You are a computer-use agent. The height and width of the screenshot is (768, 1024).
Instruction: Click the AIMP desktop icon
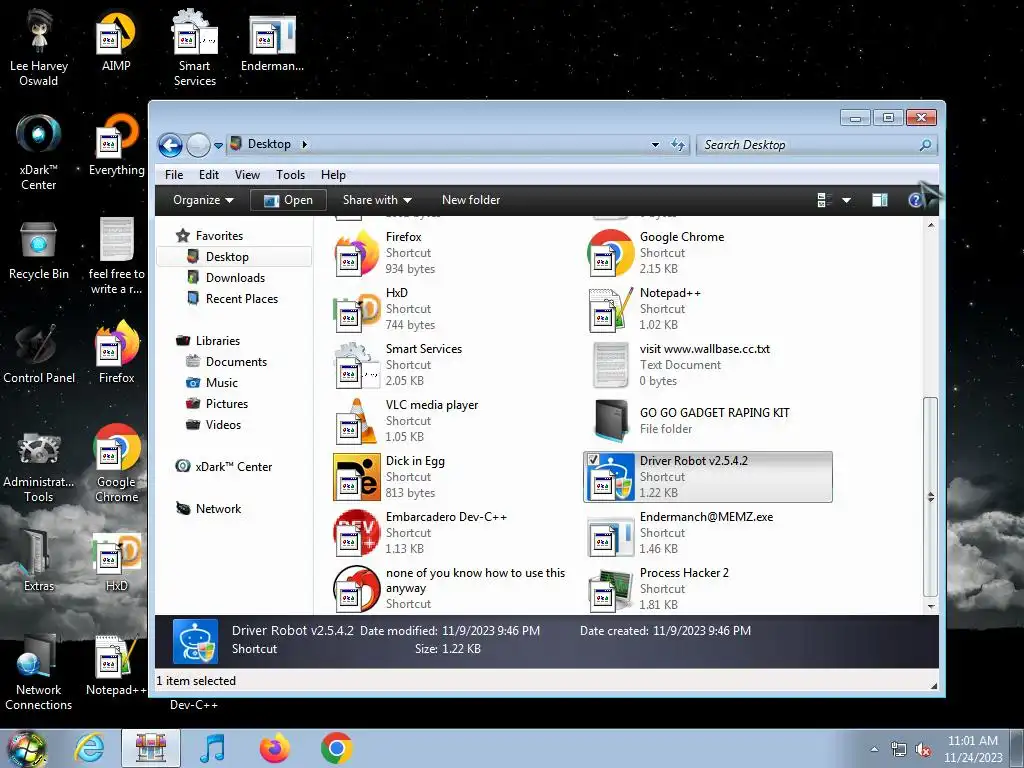pos(116,42)
